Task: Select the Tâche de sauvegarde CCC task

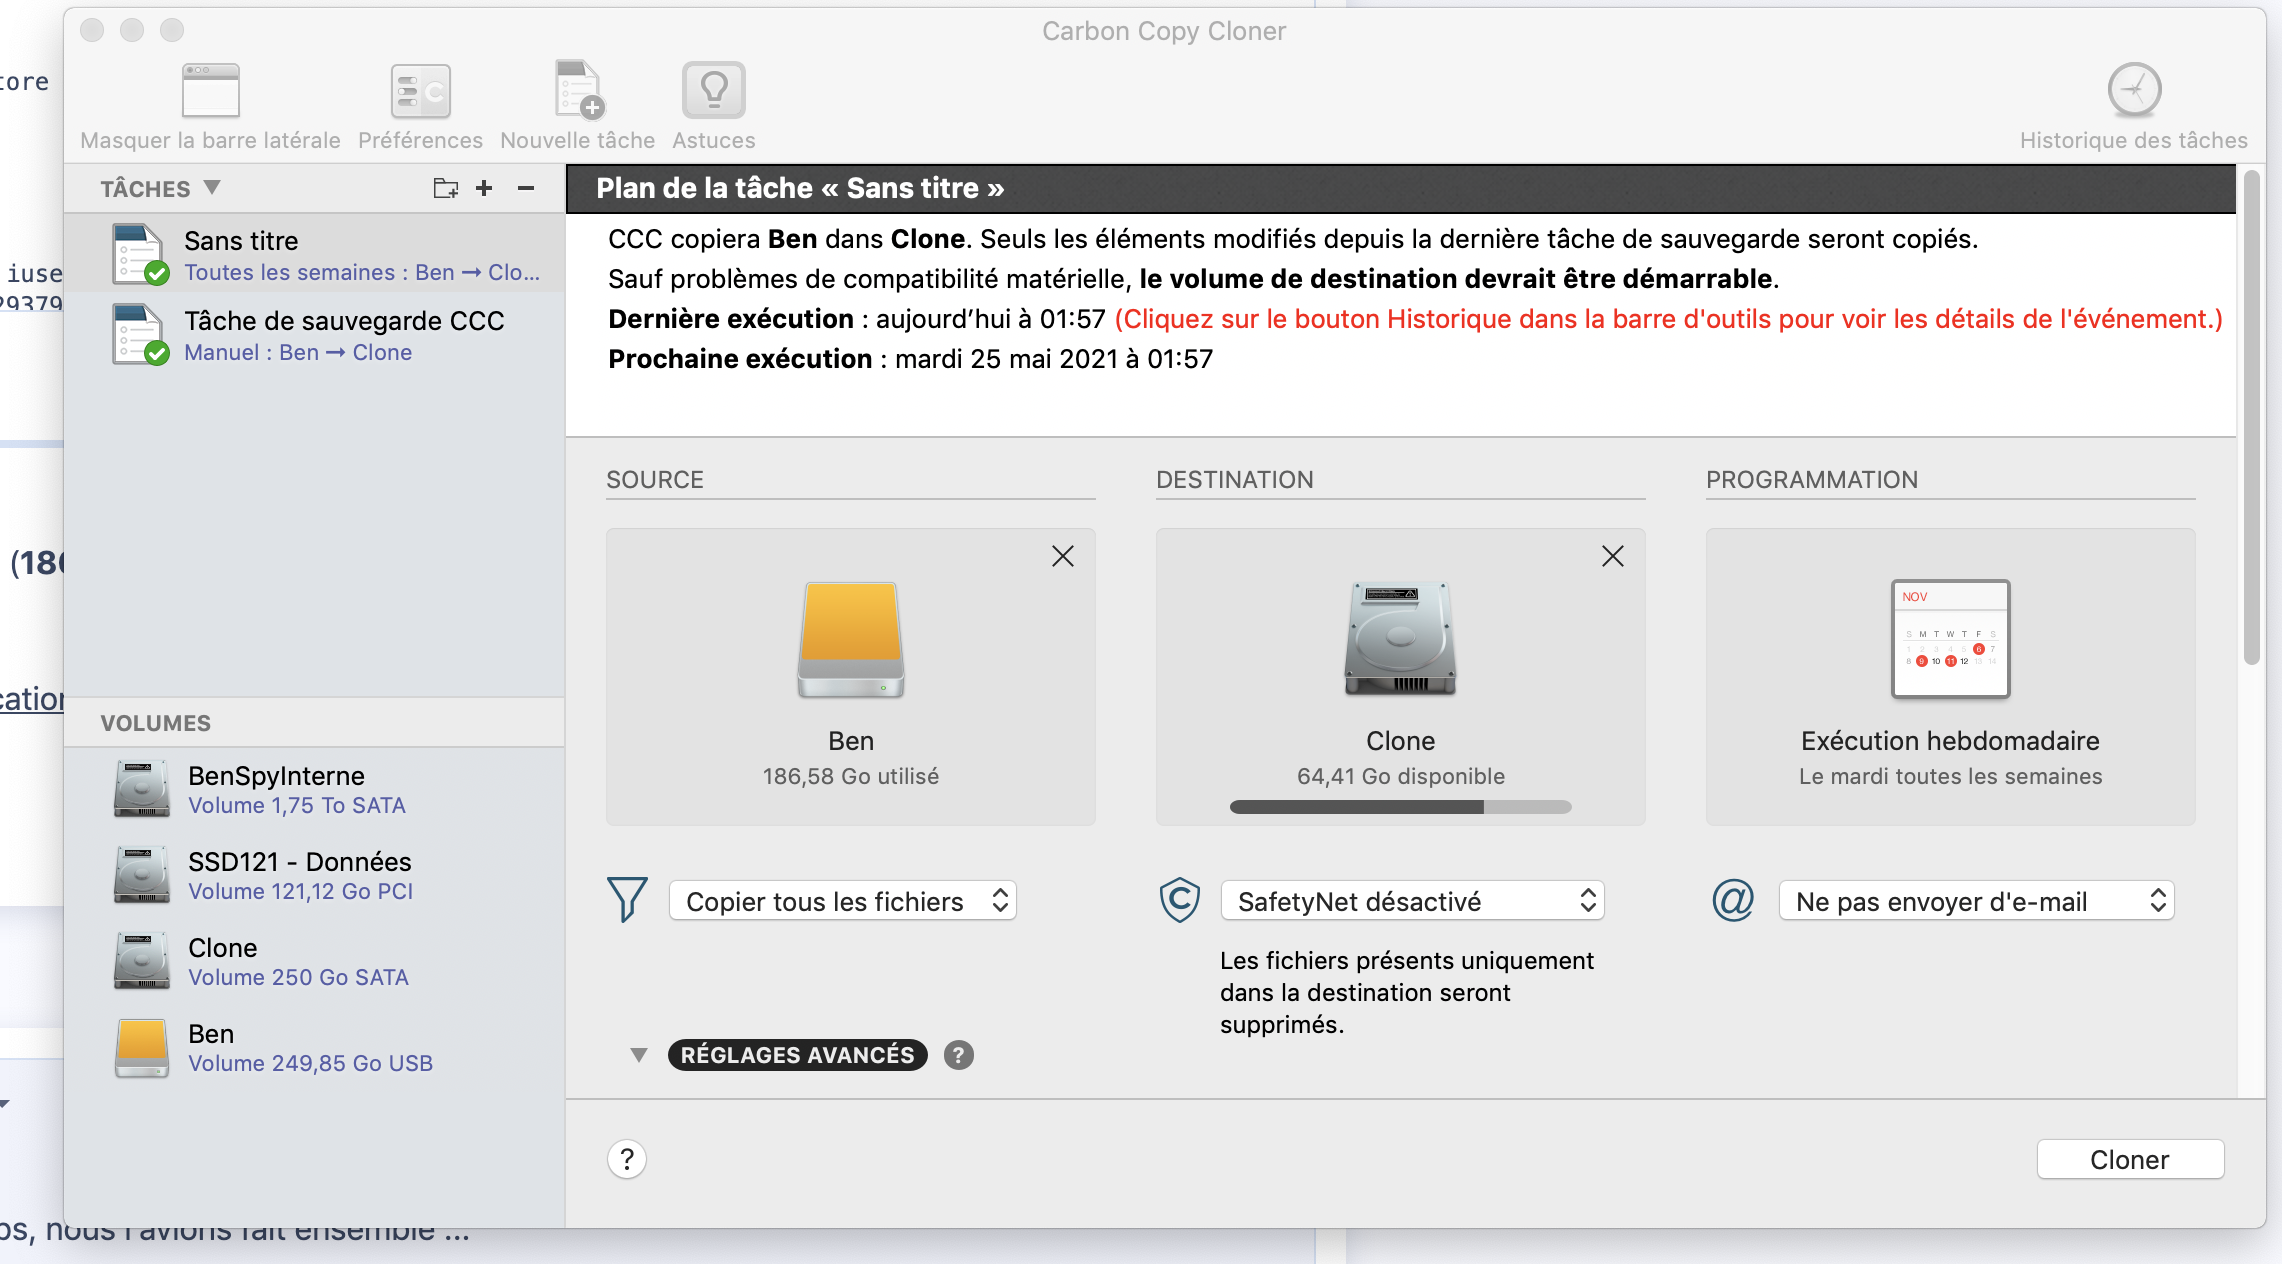Action: click(x=315, y=334)
